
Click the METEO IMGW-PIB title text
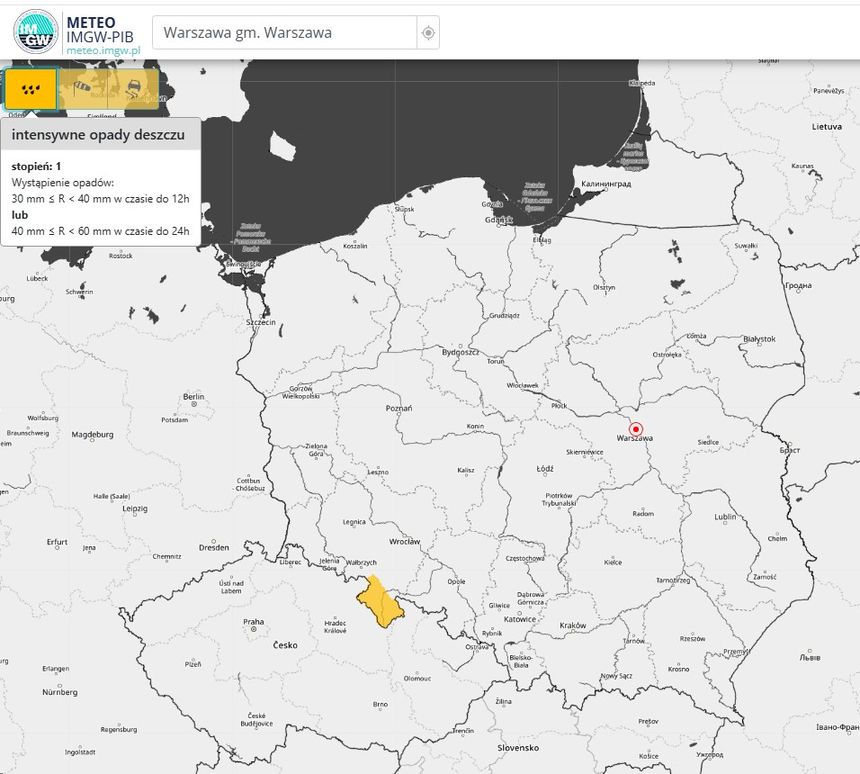[x=100, y=30]
